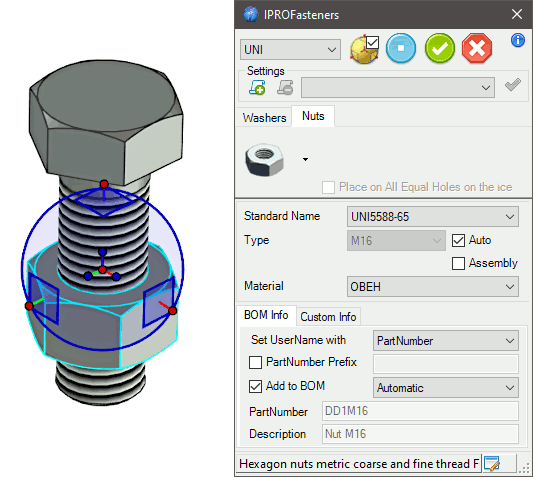Uncheck the Auto checkbox
This screenshot has height=477, width=533.
pyautogui.click(x=458, y=240)
